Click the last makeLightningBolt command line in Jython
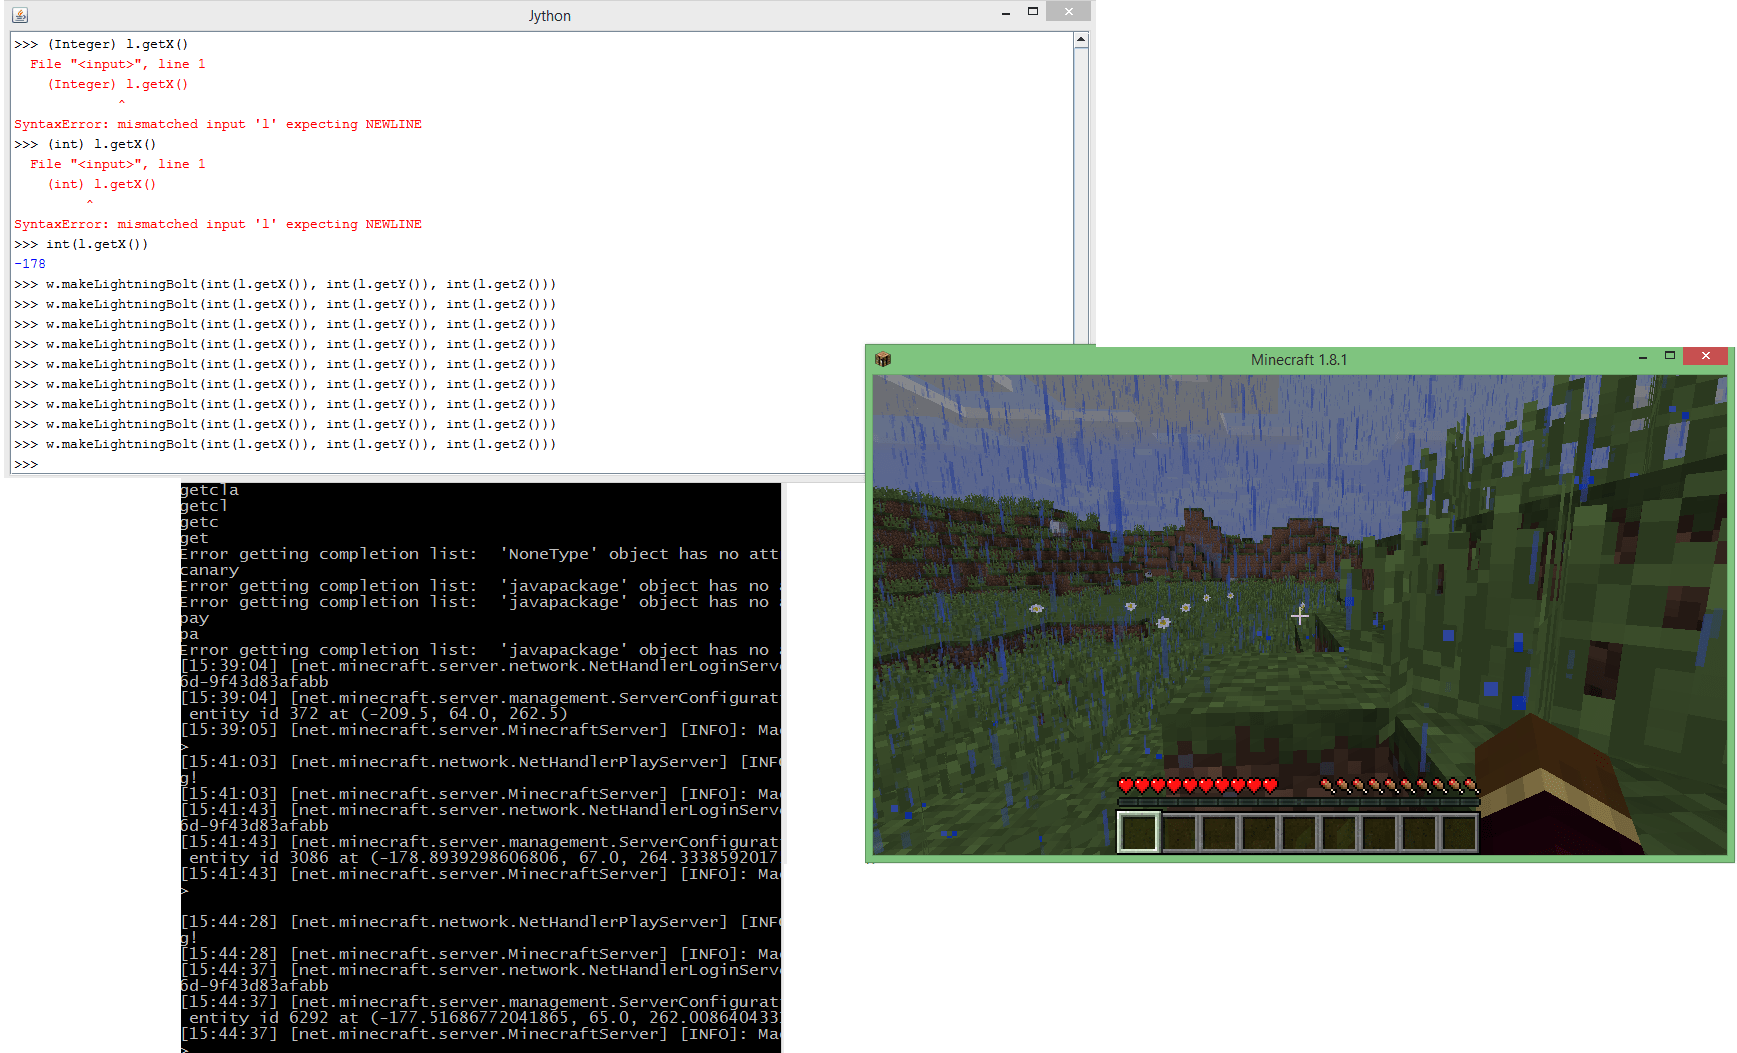The height and width of the screenshot is (1053, 1737). (x=285, y=444)
